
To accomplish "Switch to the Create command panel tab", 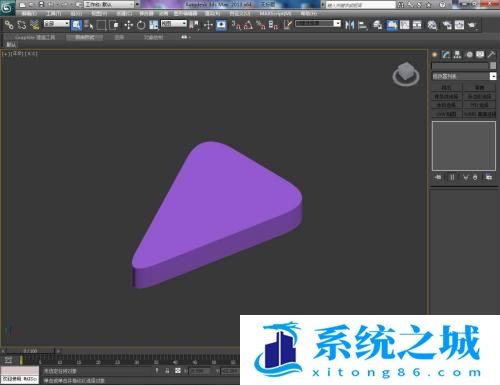I will tap(435, 54).
